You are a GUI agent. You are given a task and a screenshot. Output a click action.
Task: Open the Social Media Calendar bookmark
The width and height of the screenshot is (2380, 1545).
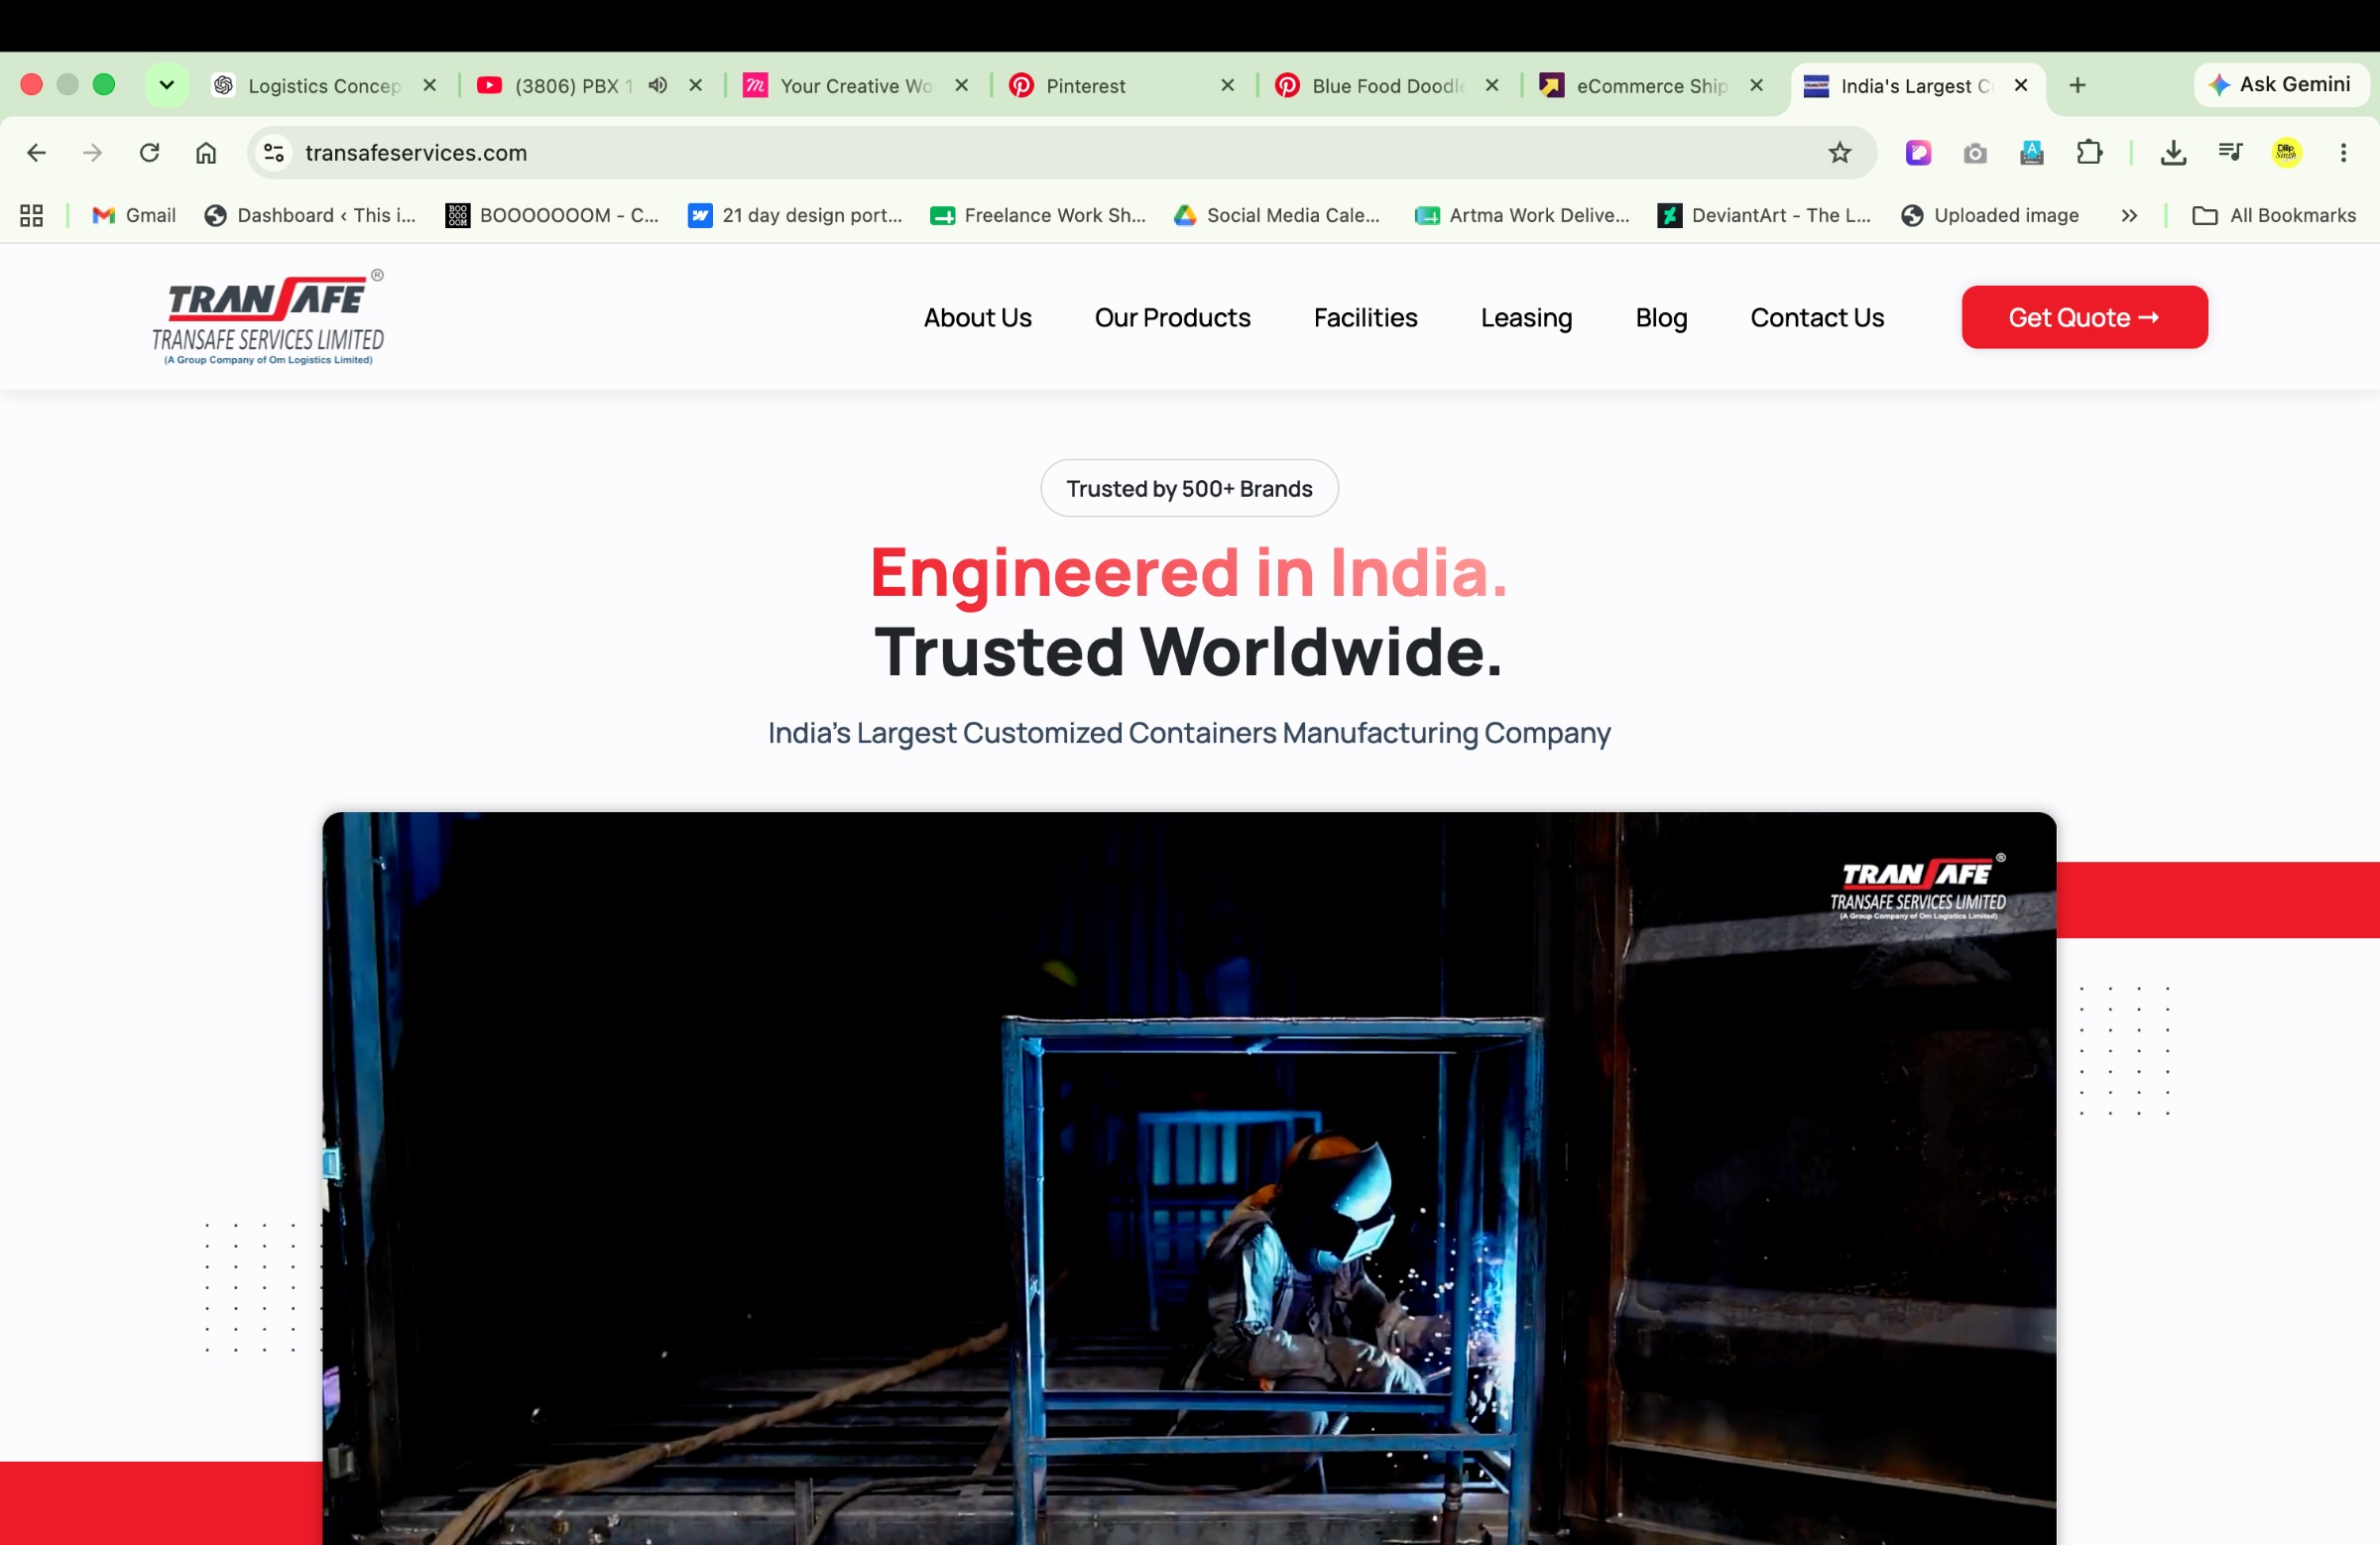(x=1277, y=216)
